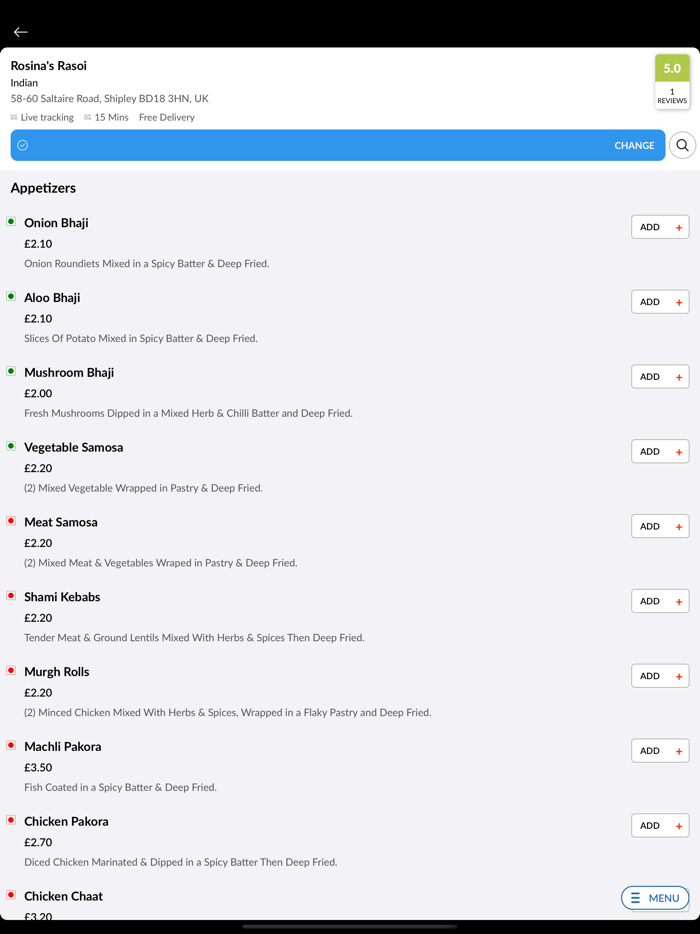Image resolution: width=700 pixels, height=934 pixels.
Task: Add Machli Pakora to the order
Action: coord(659,751)
